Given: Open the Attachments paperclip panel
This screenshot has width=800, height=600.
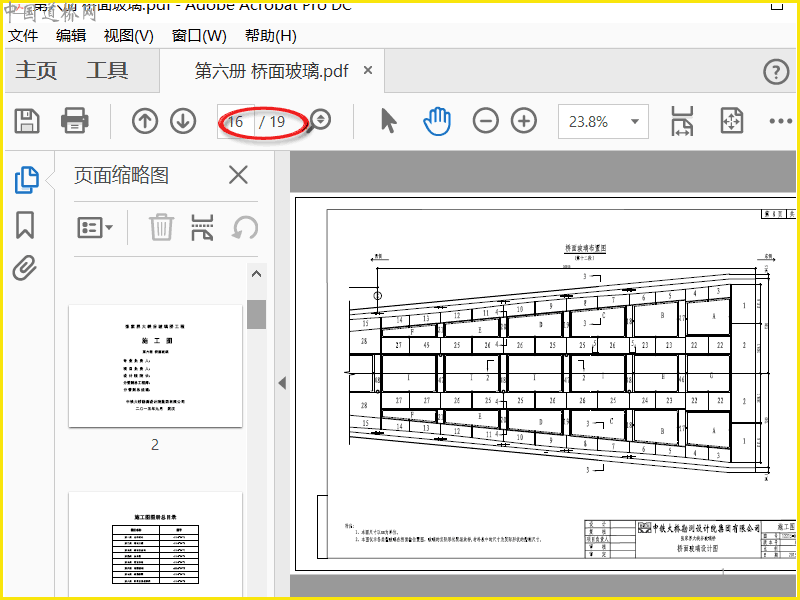Looking at the screenshot, I should [x=25, y=268].
